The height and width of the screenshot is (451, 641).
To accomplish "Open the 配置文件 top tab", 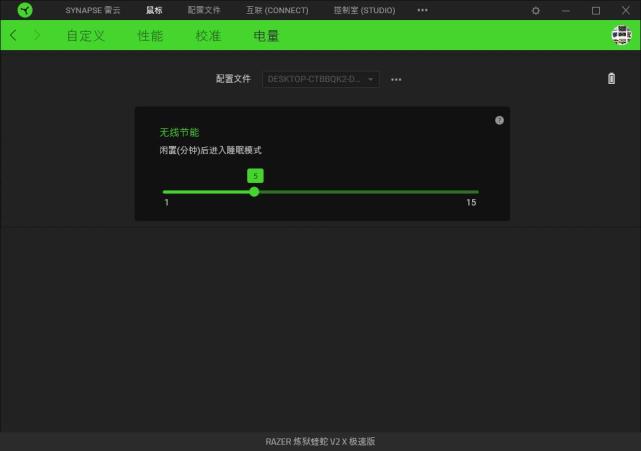I will [204, 10].
